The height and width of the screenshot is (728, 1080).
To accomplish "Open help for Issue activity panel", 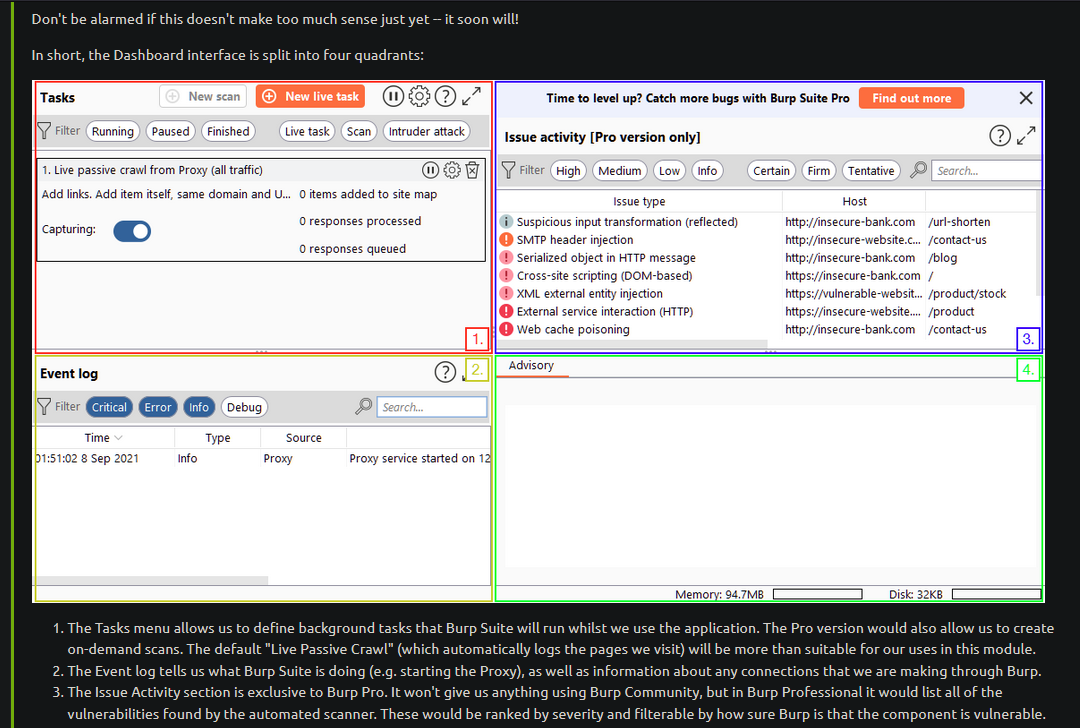I will point(1000,136).
